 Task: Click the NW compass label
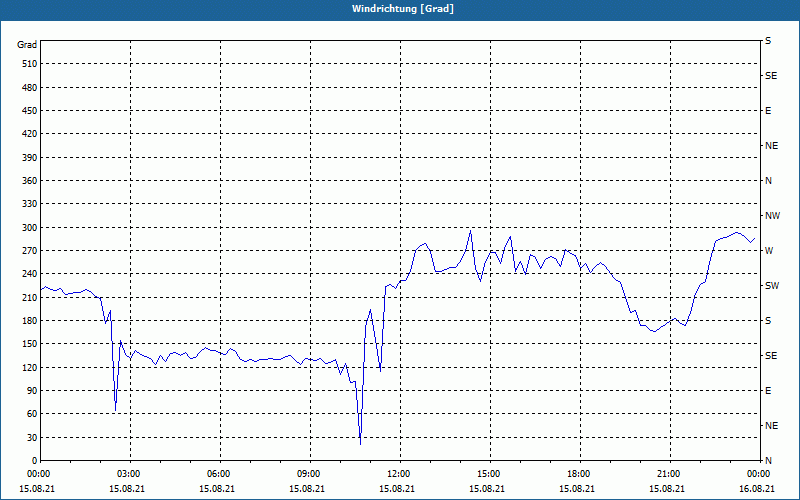pyautogui.click(x=772, y=216)
